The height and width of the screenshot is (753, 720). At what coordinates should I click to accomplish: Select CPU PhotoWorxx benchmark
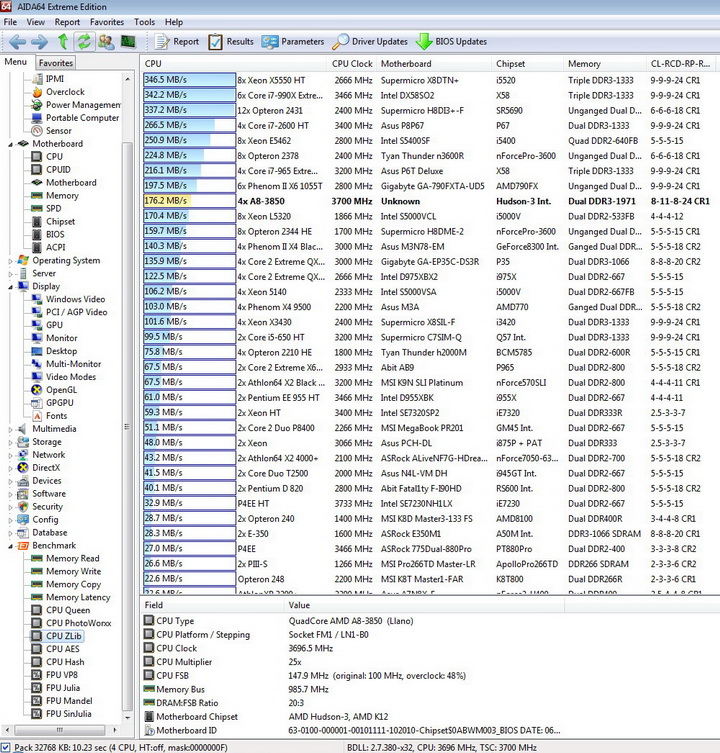(78, 623)
